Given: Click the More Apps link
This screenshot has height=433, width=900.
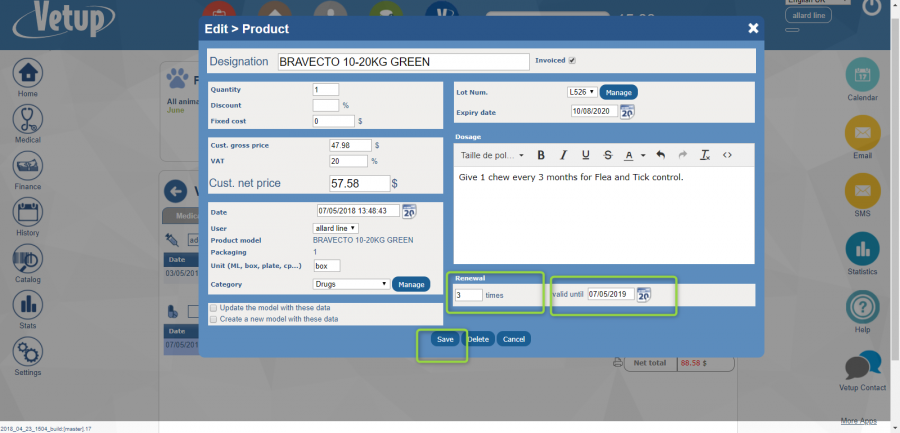Looking at the screenshot, I should tap(858, 421).
